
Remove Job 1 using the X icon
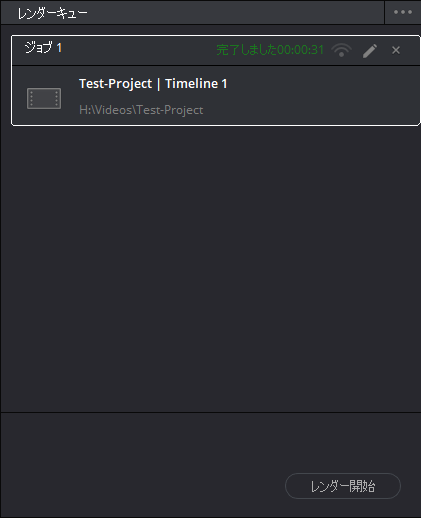[x=396, y=50]
